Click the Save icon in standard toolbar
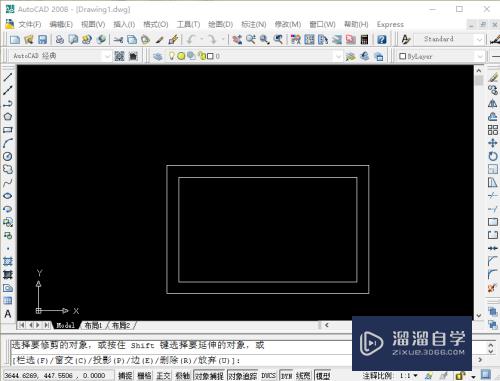The height and width of the screenshot is (381, 500). [42, 40]
